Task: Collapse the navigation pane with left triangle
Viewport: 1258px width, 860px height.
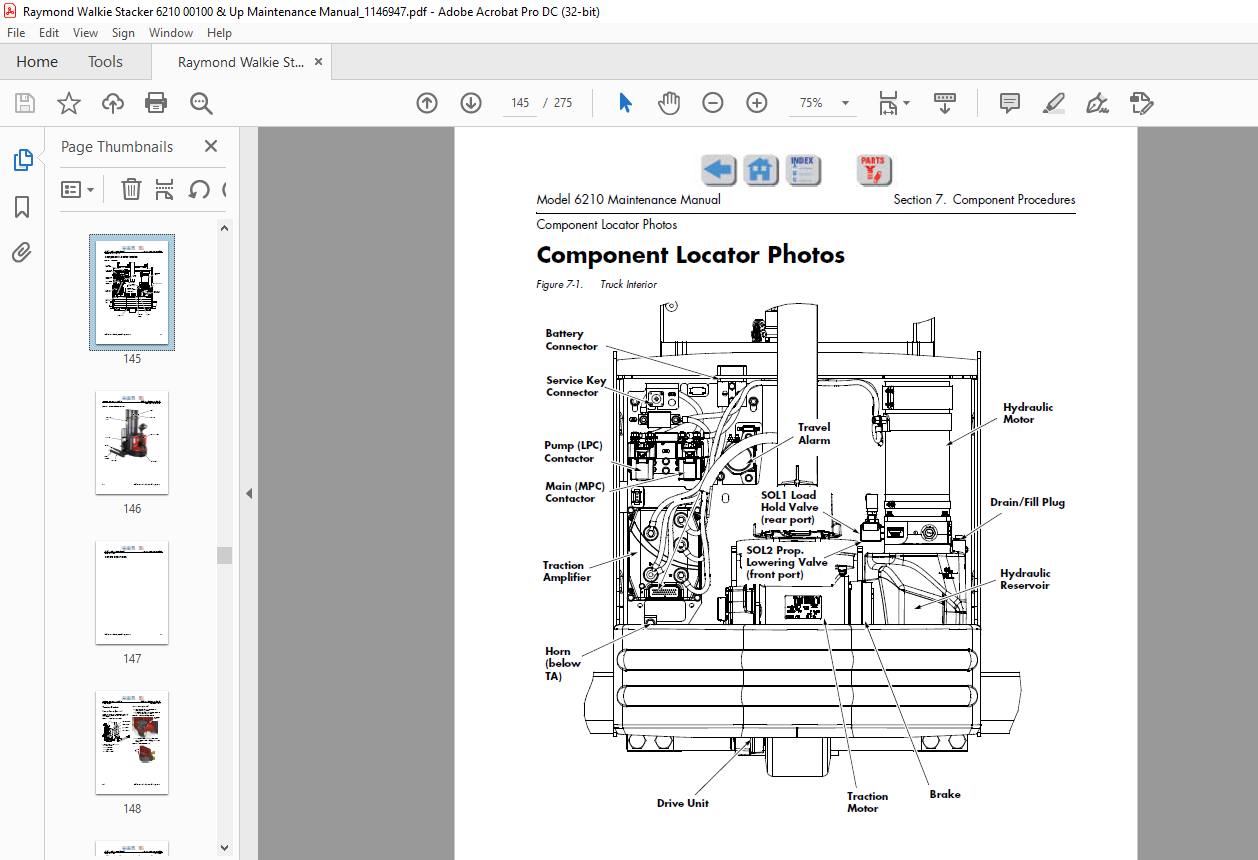Action: pos(249,493)
